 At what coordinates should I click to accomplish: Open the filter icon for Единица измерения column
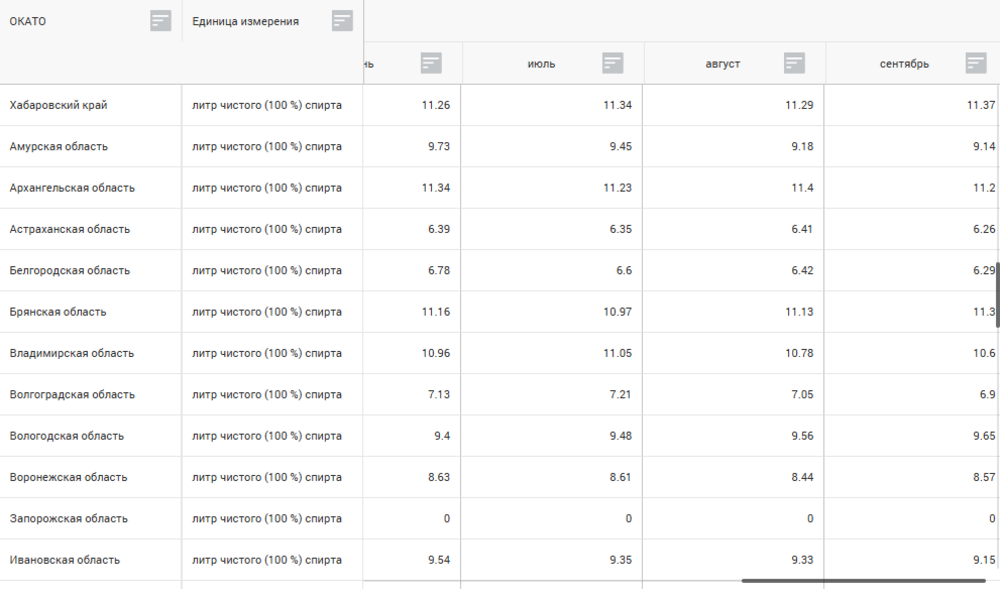click(342, 21)
